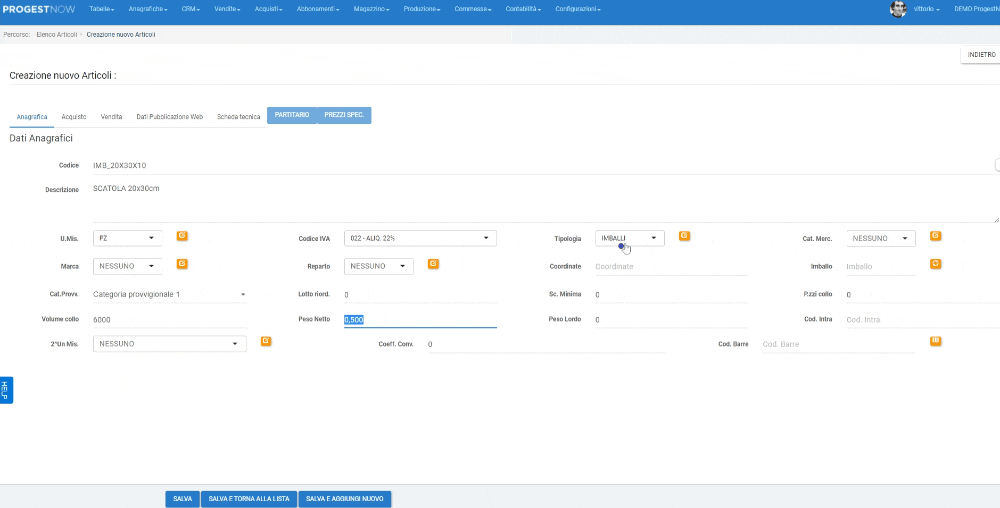Click the user avatar picture in header
Screen dimensions: 1000x508
click(897, 9)
